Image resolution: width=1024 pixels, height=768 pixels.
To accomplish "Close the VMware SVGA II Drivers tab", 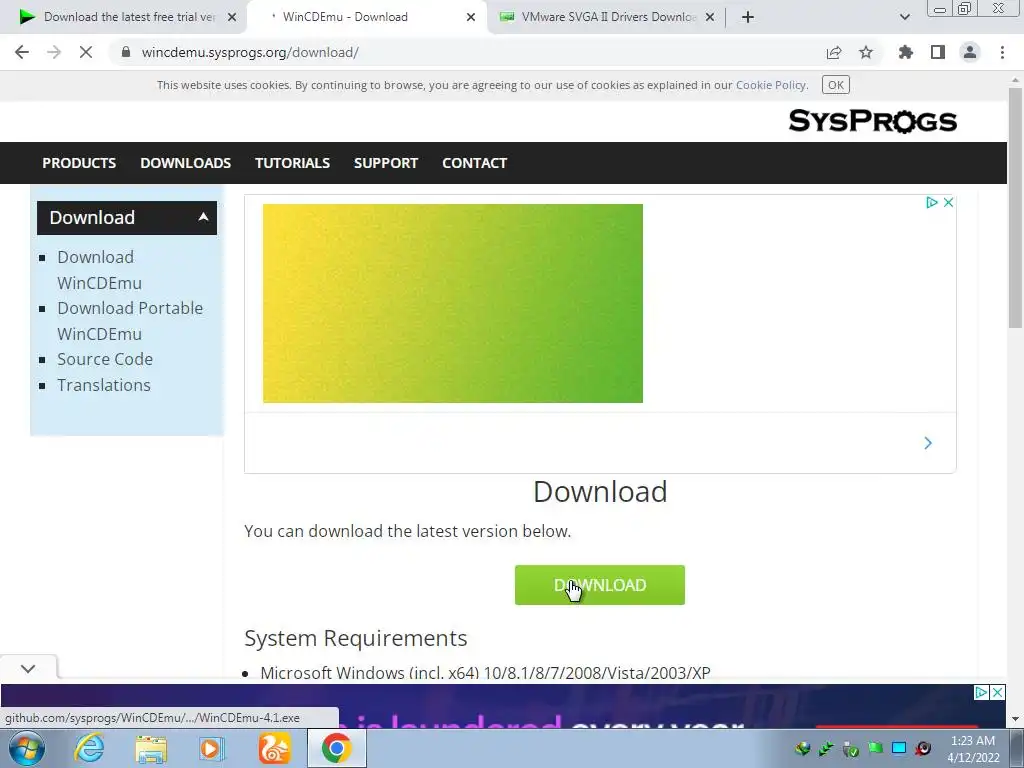I will (x=710, y=17).
